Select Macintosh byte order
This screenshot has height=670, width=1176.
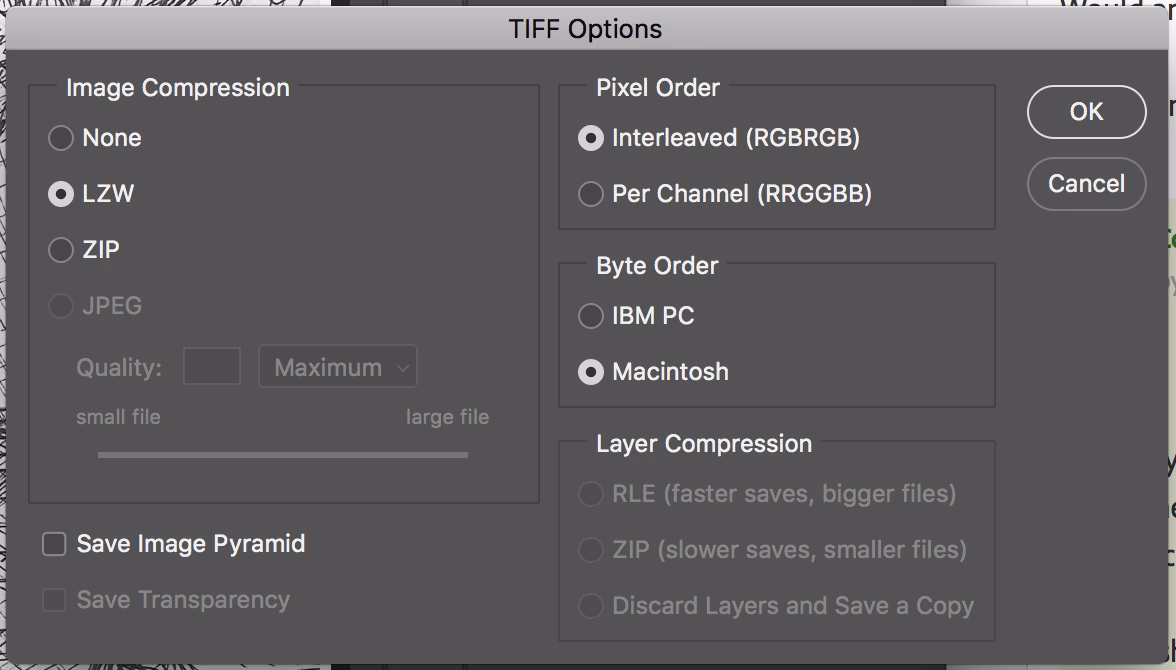pos(590,372)
